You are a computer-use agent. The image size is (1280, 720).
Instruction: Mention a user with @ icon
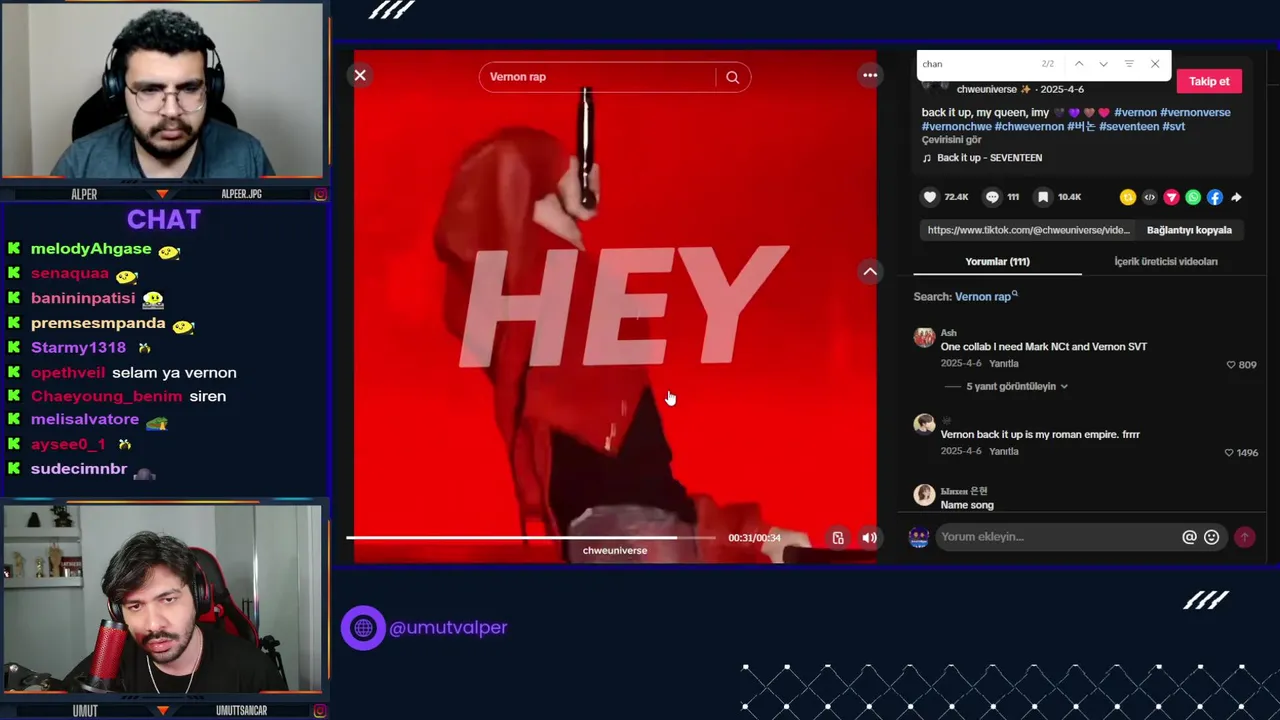click(x=1189, y=537)
